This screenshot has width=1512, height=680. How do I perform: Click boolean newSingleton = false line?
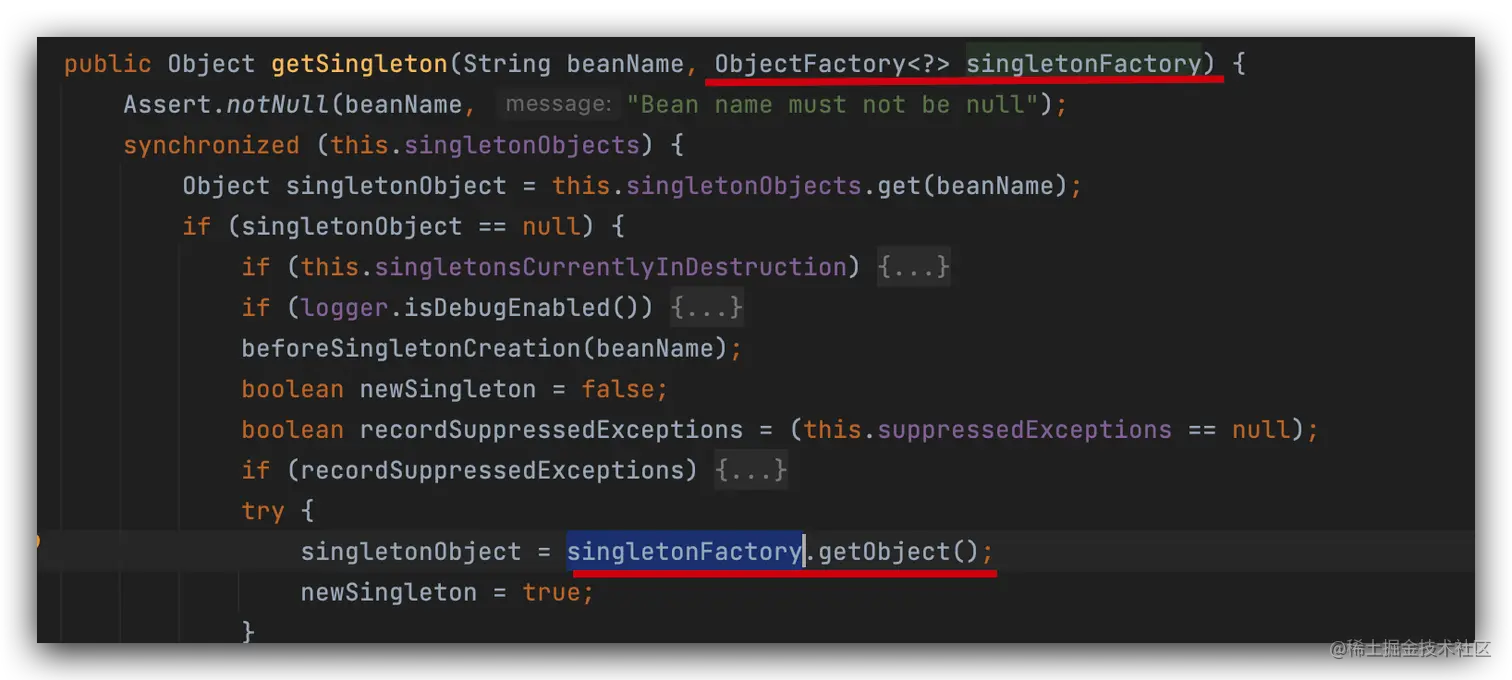(x=454, y=389)
